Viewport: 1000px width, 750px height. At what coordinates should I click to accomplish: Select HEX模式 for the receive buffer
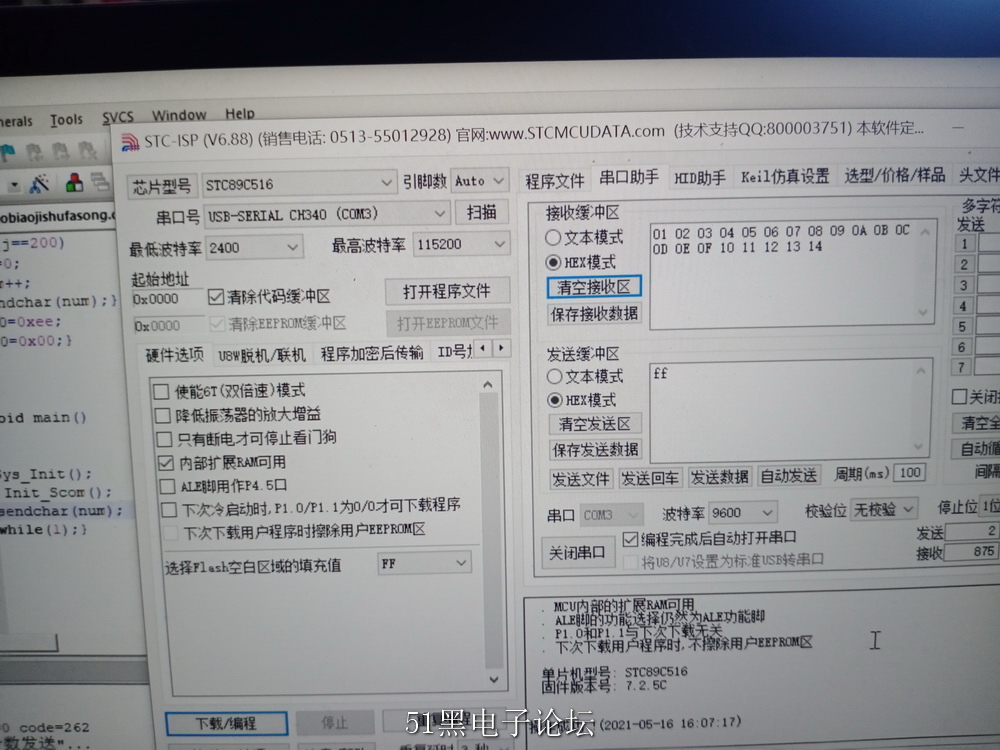tap(553, 262)
